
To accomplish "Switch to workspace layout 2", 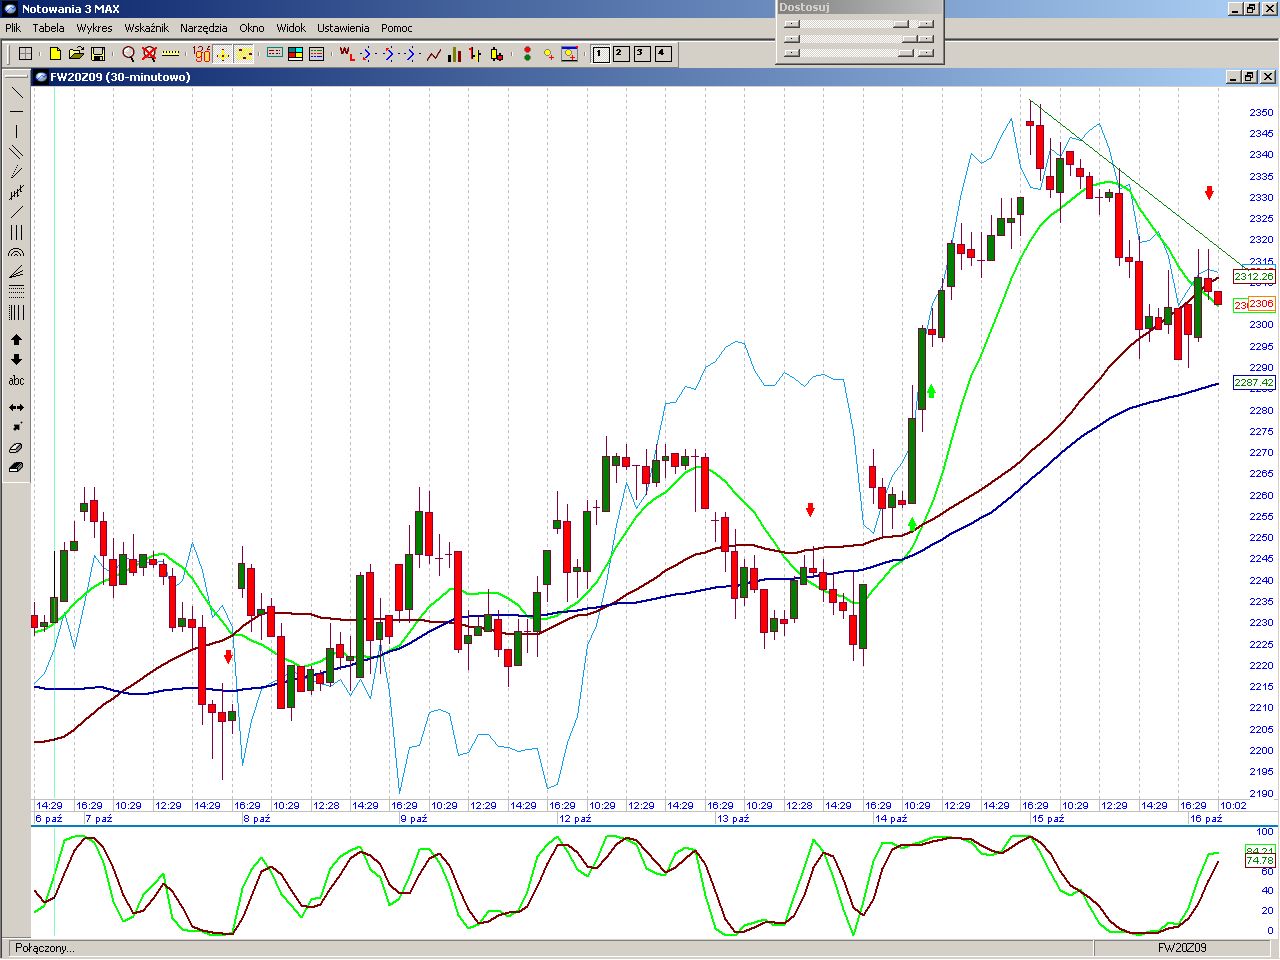I will tap(621, 54).
